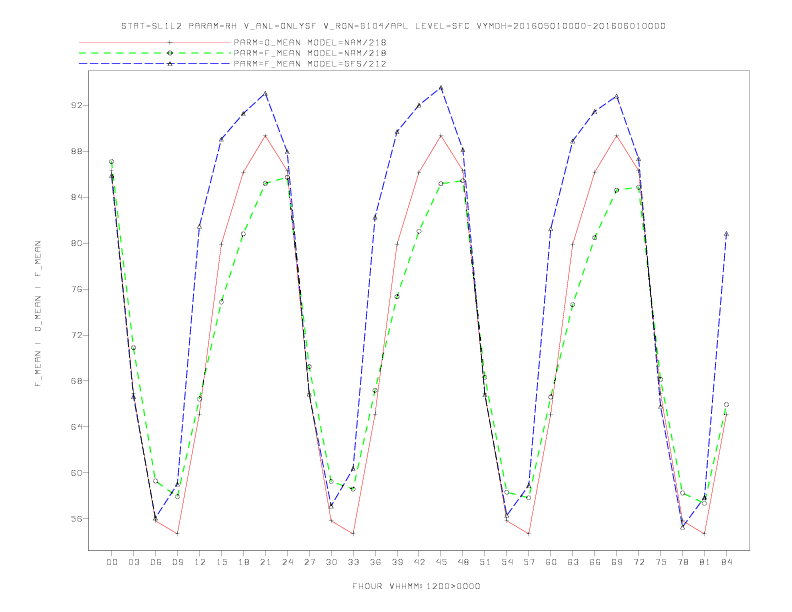Click the rotated y-axis label F_MEAN | O_MEAN | F_MEAN

[38, 314]
